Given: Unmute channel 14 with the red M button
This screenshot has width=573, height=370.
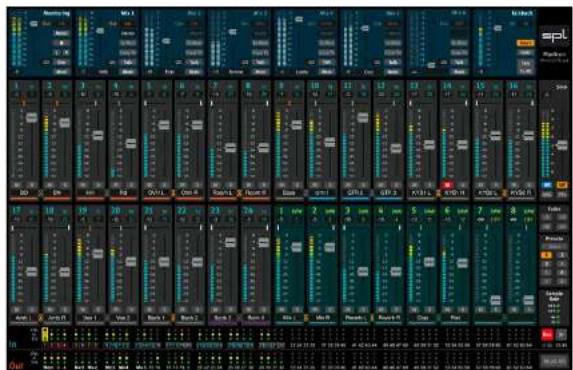Looking at the screenshot, I should tap(448, 185).
